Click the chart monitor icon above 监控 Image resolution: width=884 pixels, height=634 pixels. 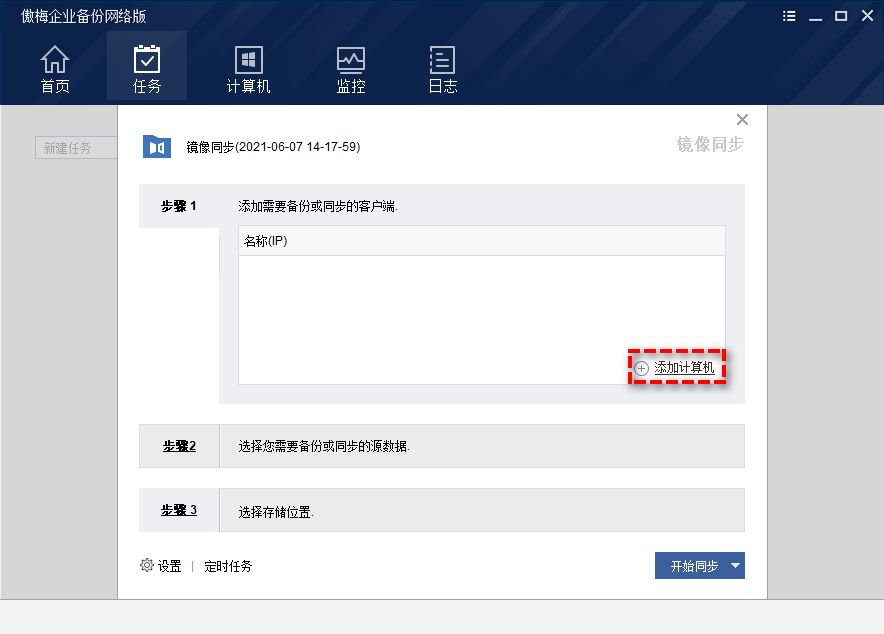pyautogui.click(x=351, y=60)
